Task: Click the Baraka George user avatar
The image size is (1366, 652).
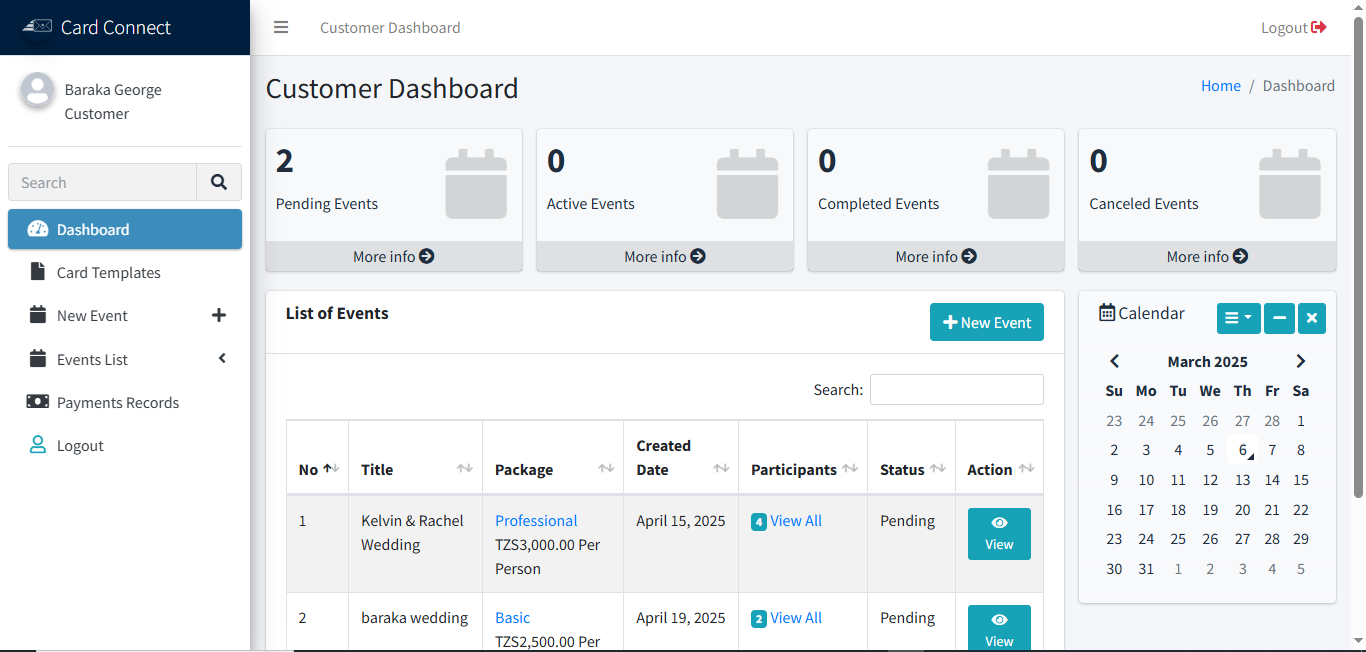Action: (38, 91)
